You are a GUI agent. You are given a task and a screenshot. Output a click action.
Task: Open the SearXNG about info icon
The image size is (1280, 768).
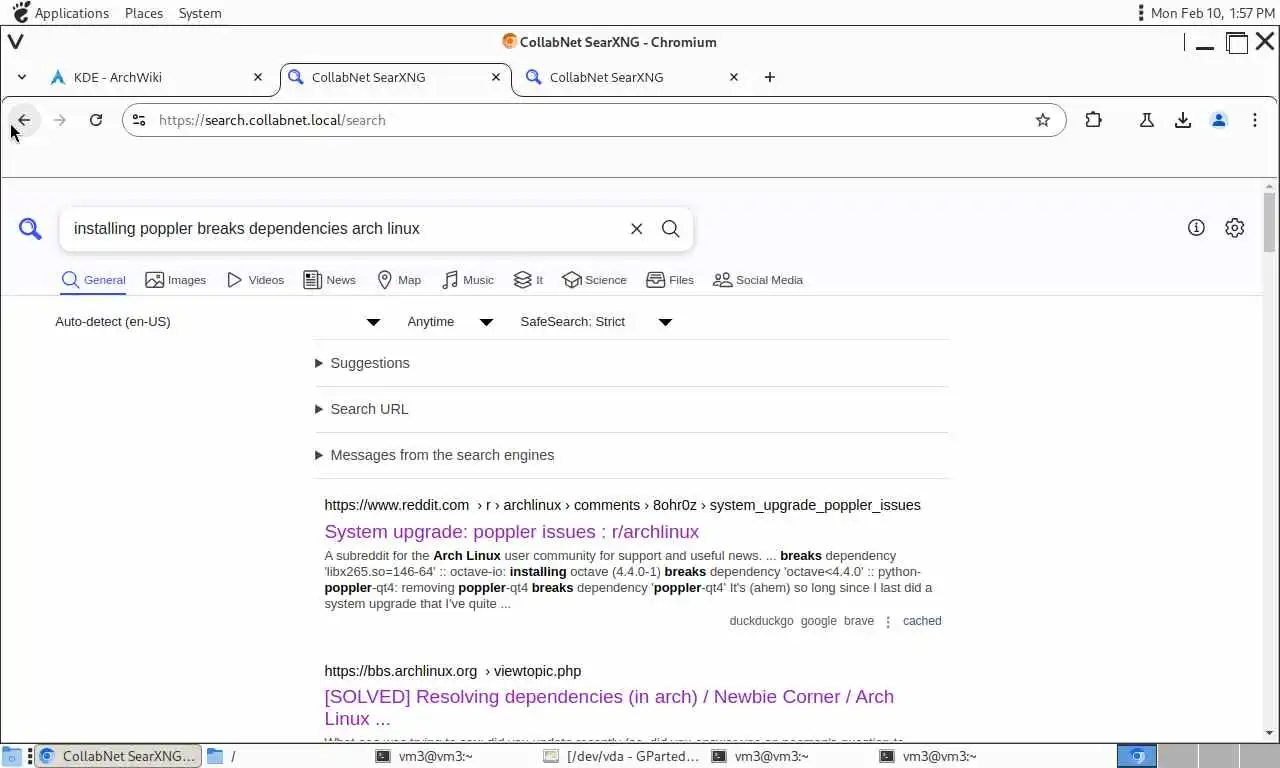click(1196, 228)
